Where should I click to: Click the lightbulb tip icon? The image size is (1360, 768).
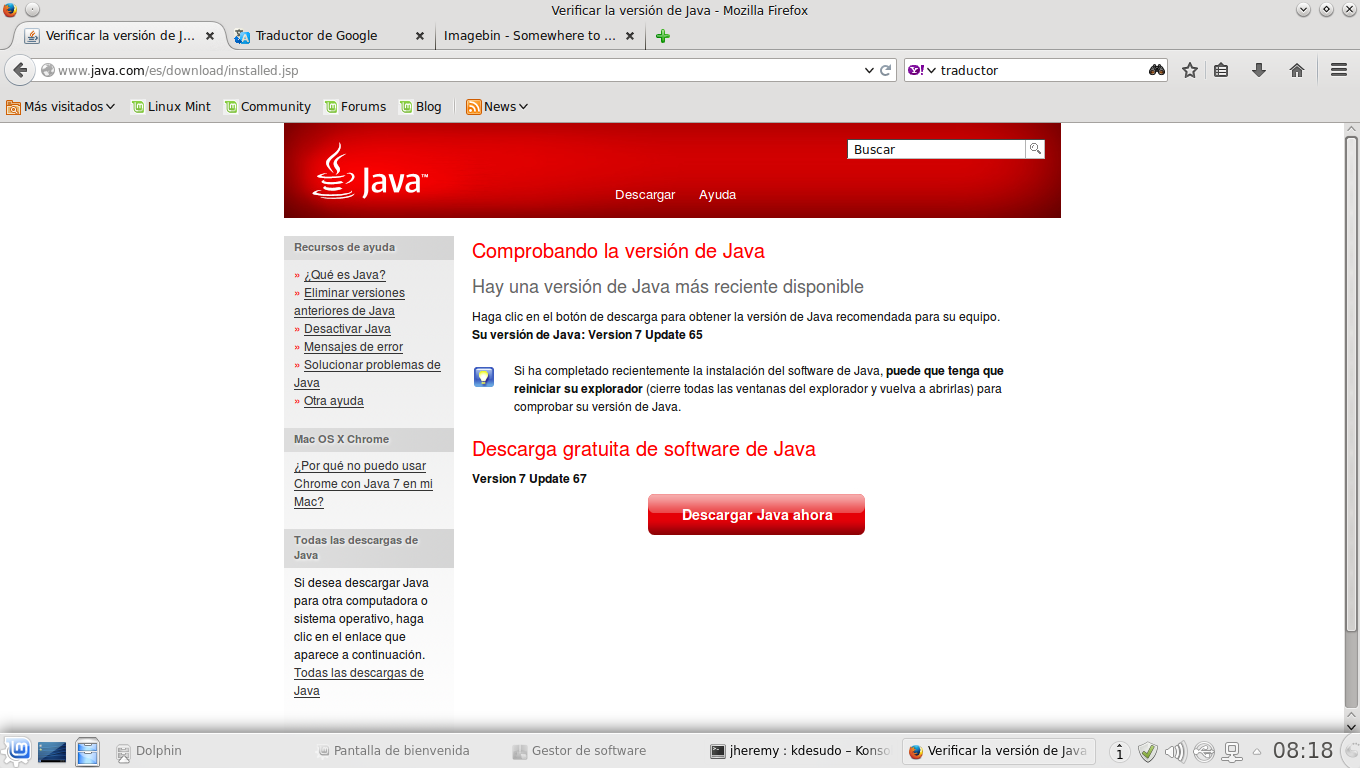[x=484, y=377]
